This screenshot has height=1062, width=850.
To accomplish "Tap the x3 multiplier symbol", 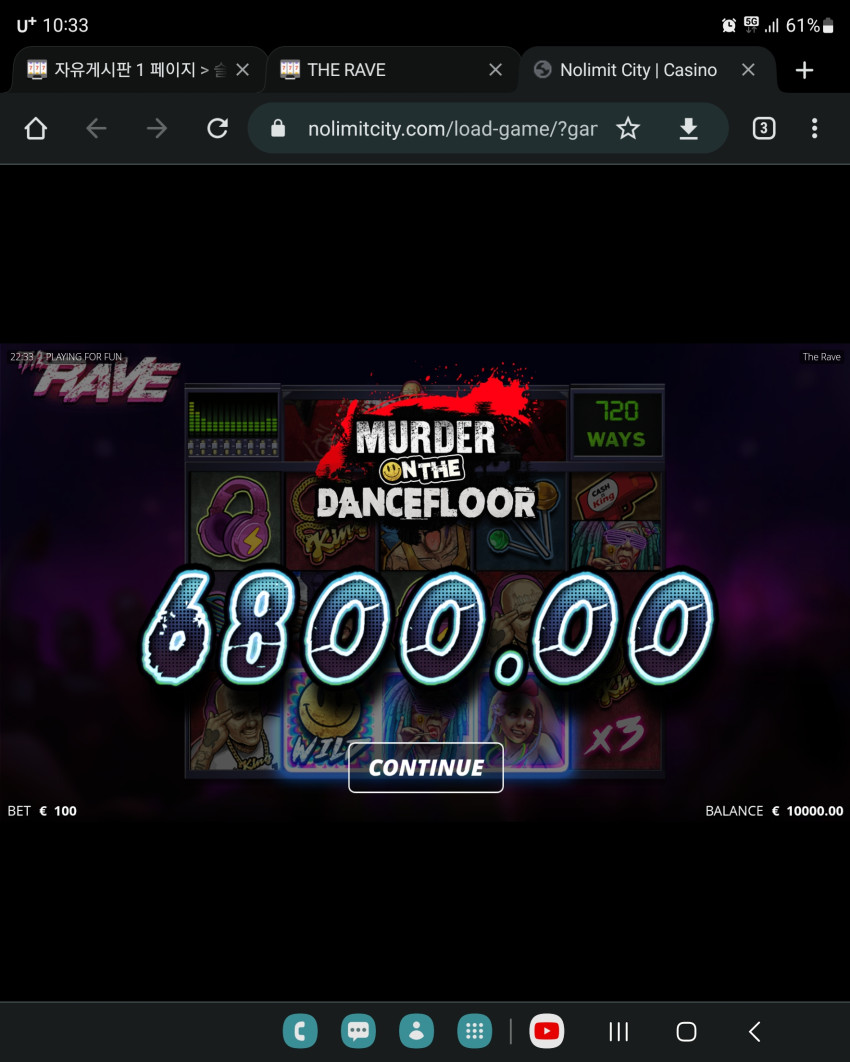I will (615, 734).
